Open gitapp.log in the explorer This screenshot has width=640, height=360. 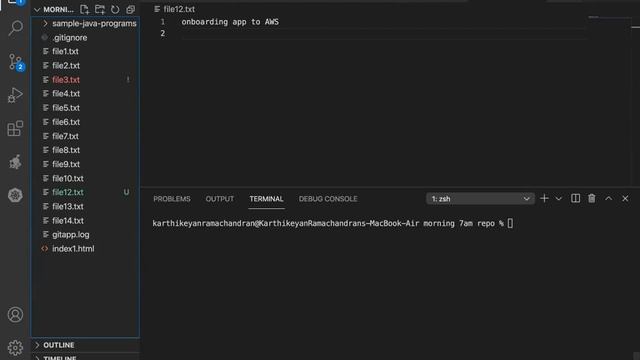[85, 235]
